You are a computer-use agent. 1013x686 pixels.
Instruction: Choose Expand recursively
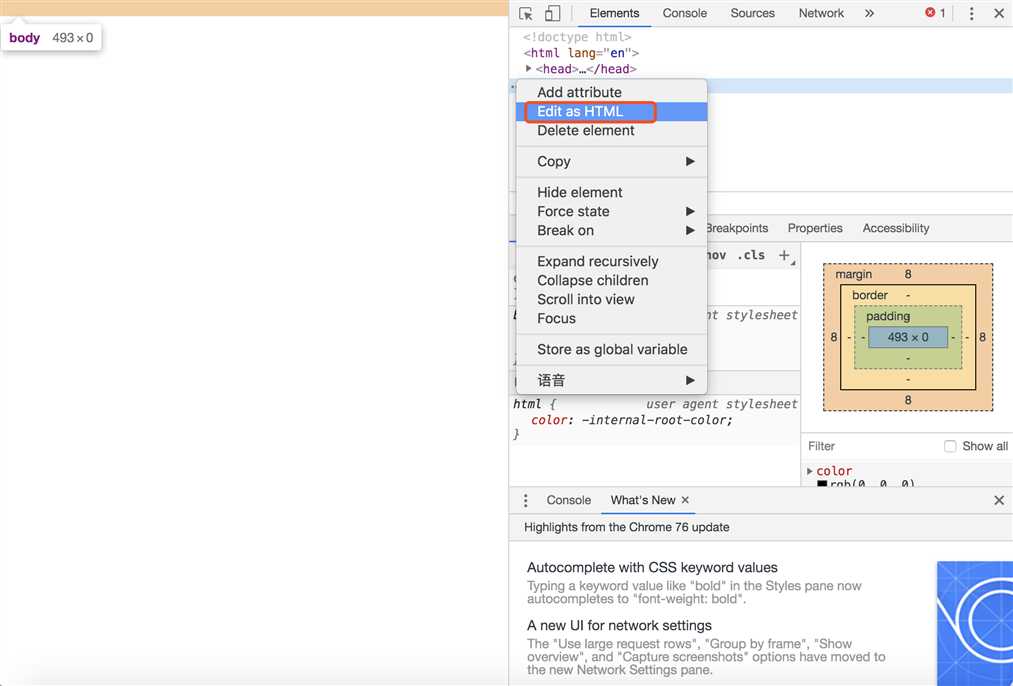[611, 262]
